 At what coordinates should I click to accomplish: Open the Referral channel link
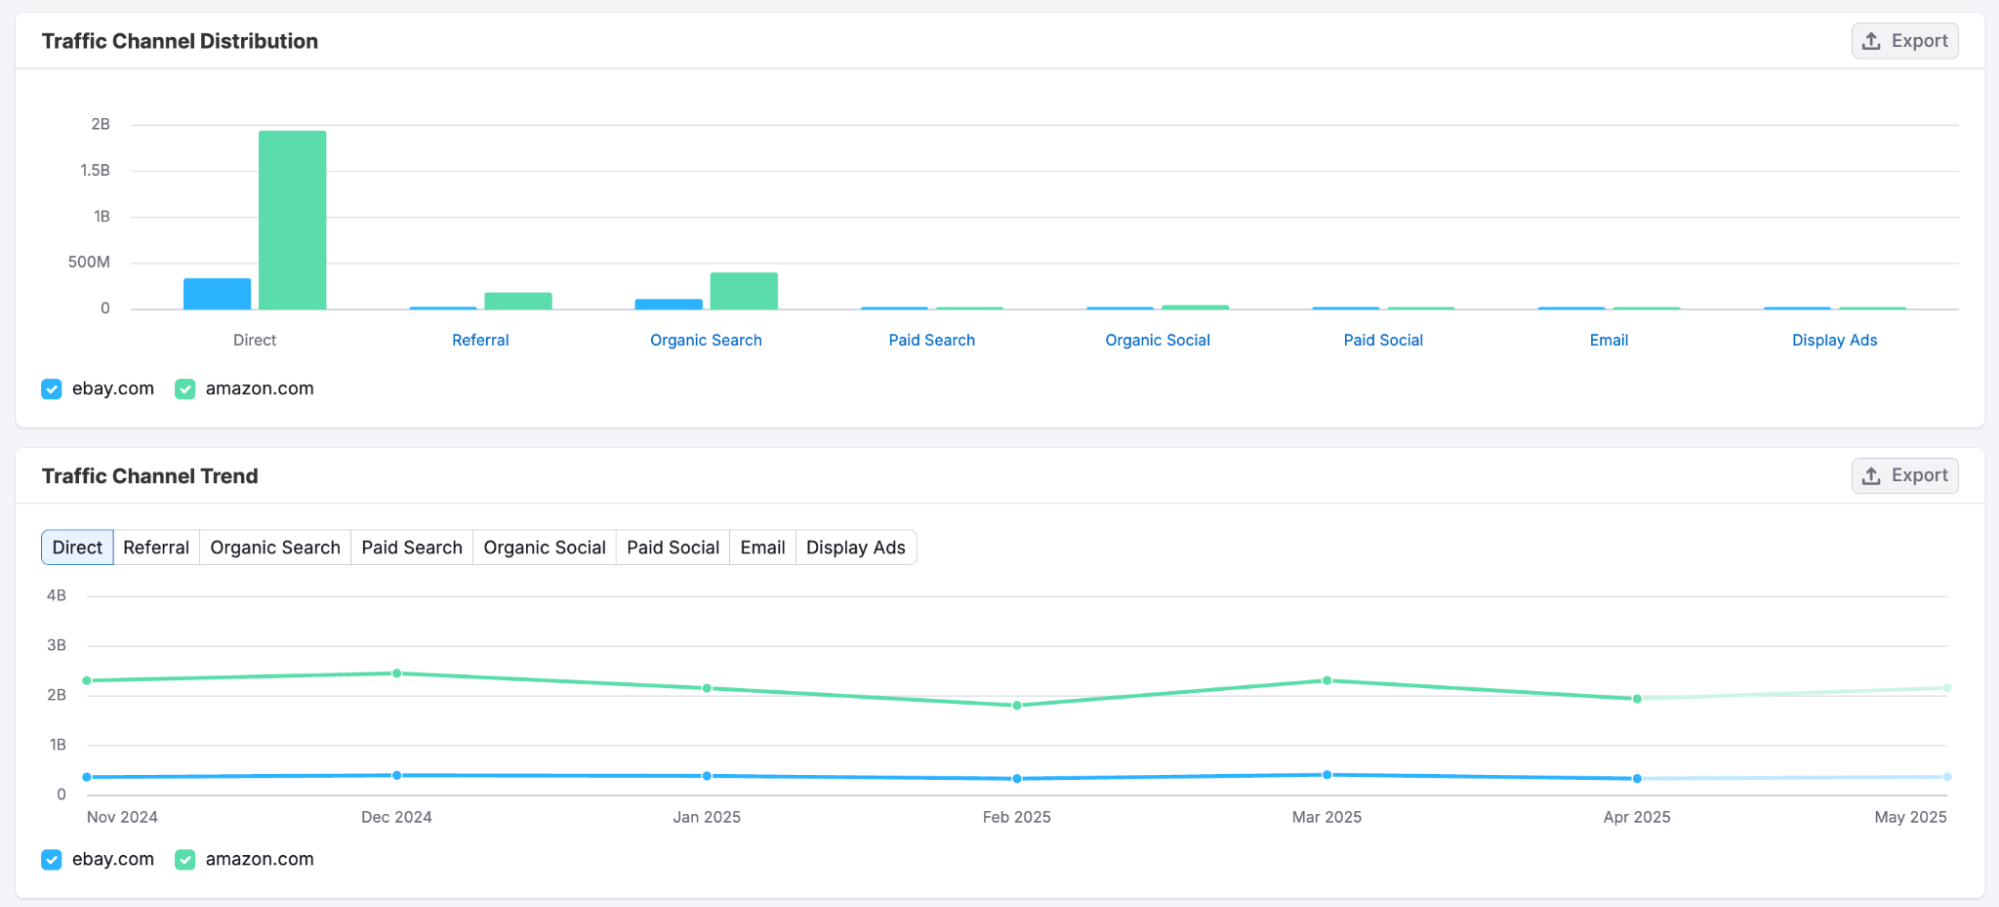pyautogui.click(x=480, y=340)
